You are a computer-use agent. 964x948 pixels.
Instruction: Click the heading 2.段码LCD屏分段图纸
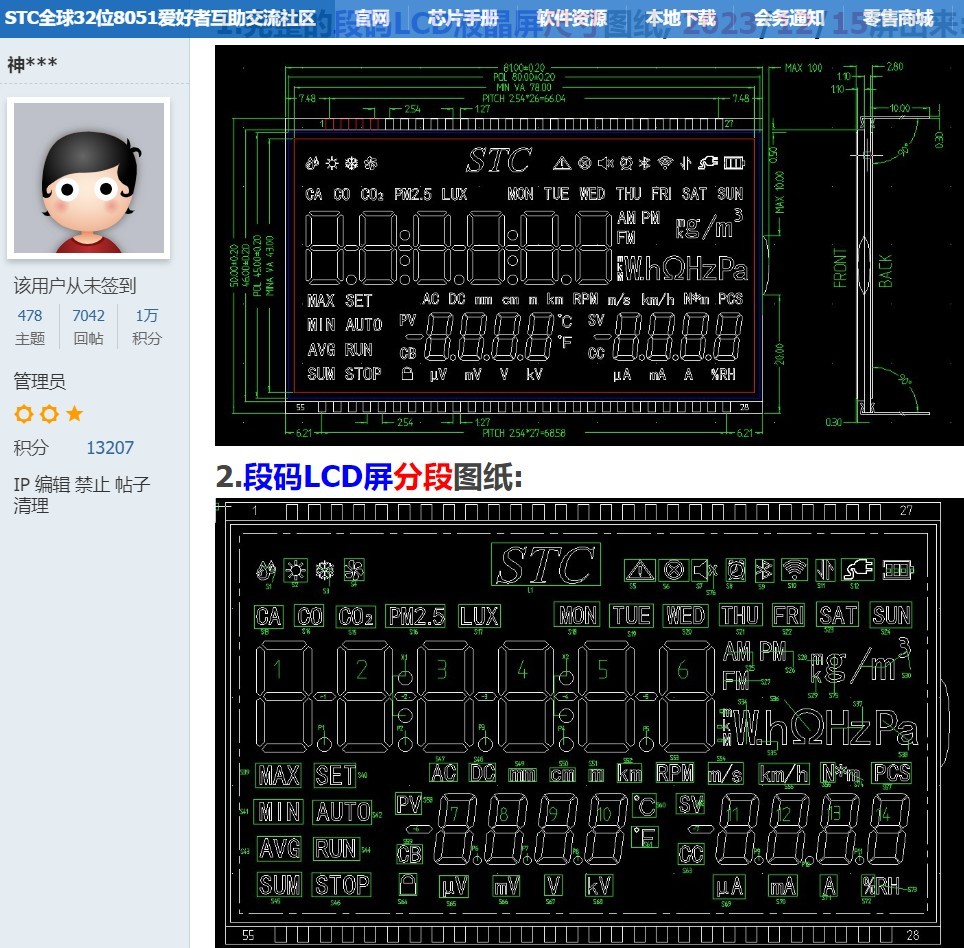[x=369, y=476]
